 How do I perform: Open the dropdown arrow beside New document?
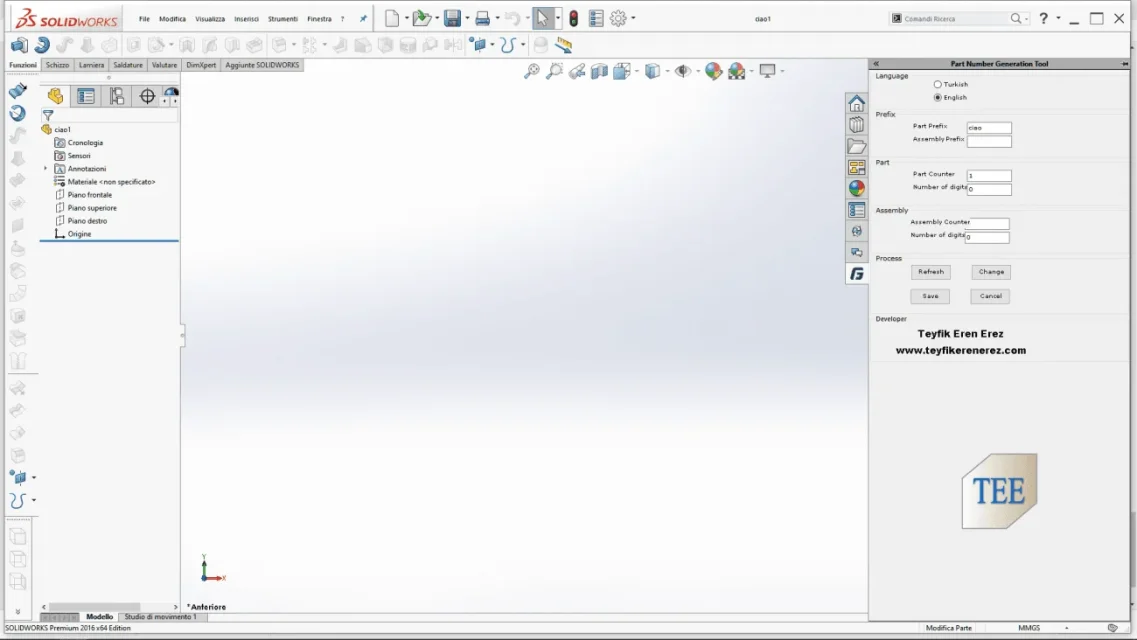tap(406, 19)
